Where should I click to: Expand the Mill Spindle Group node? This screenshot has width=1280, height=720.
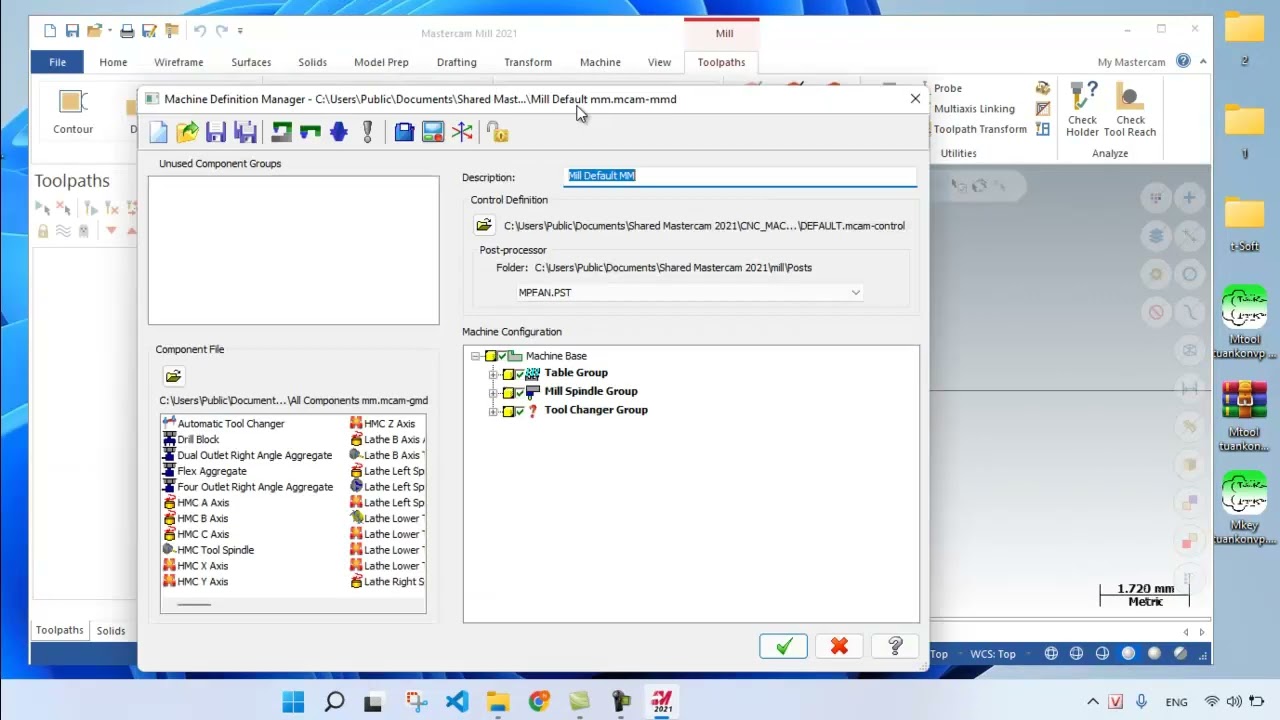tap(493, 392)
